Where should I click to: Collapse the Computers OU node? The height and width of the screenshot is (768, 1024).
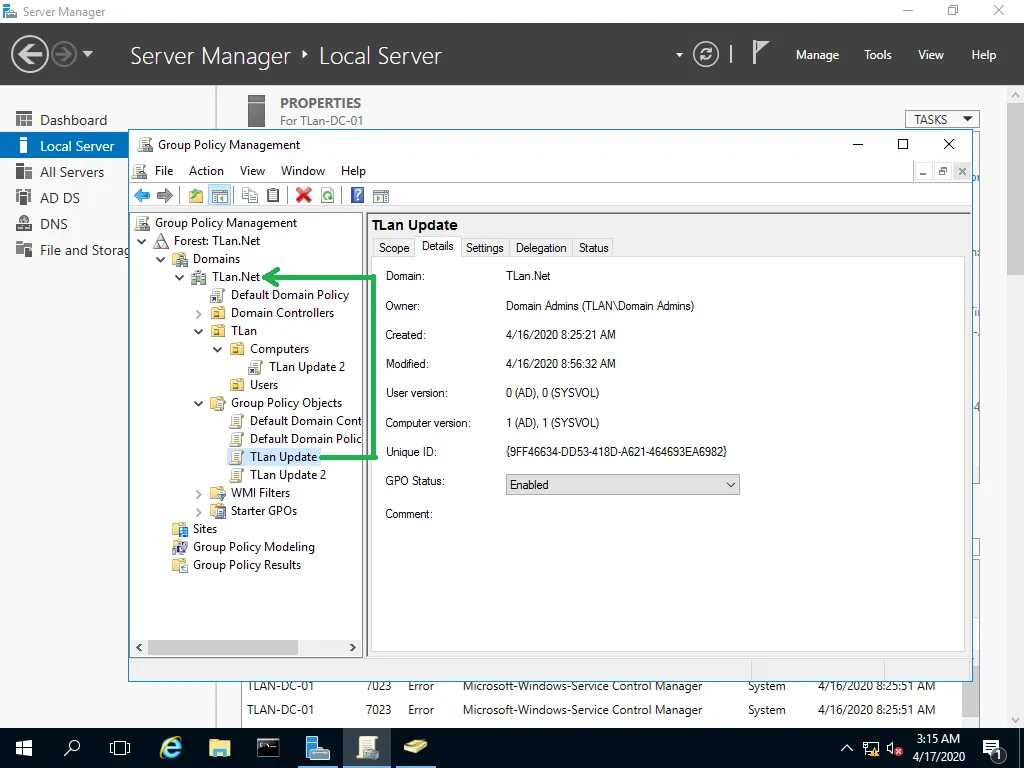[217, 349]
